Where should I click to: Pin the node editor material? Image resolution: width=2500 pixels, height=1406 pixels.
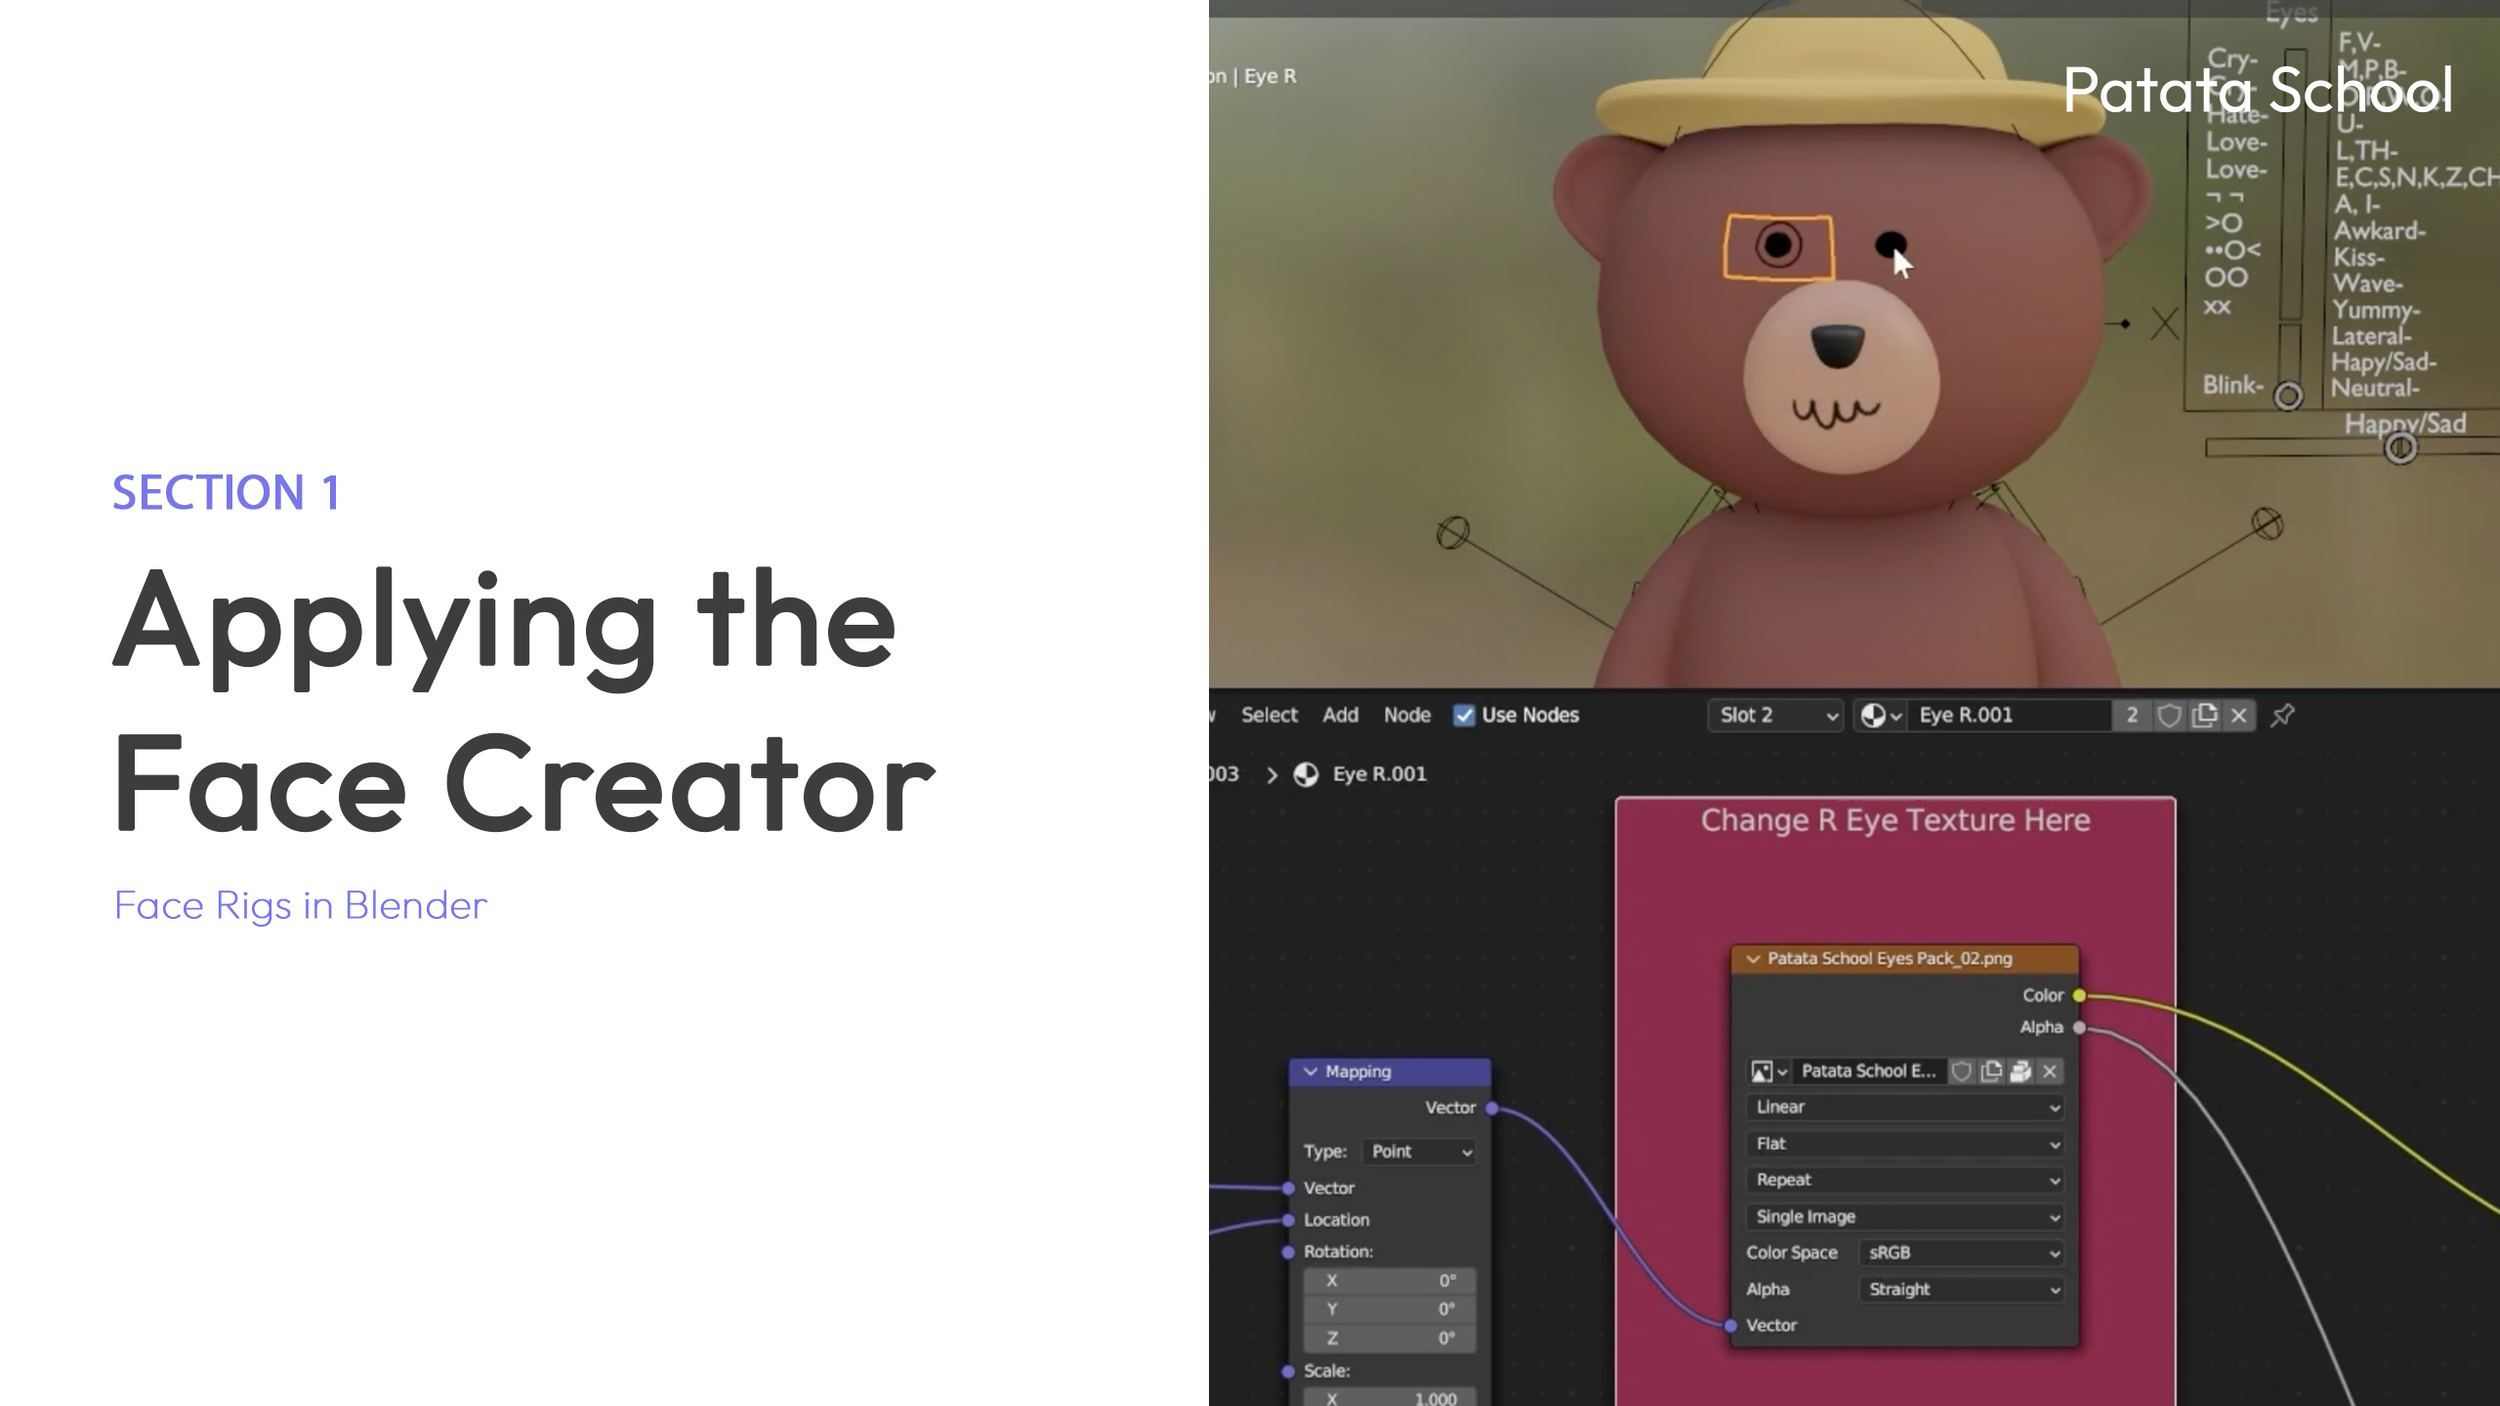click(x=2282, y=715)
